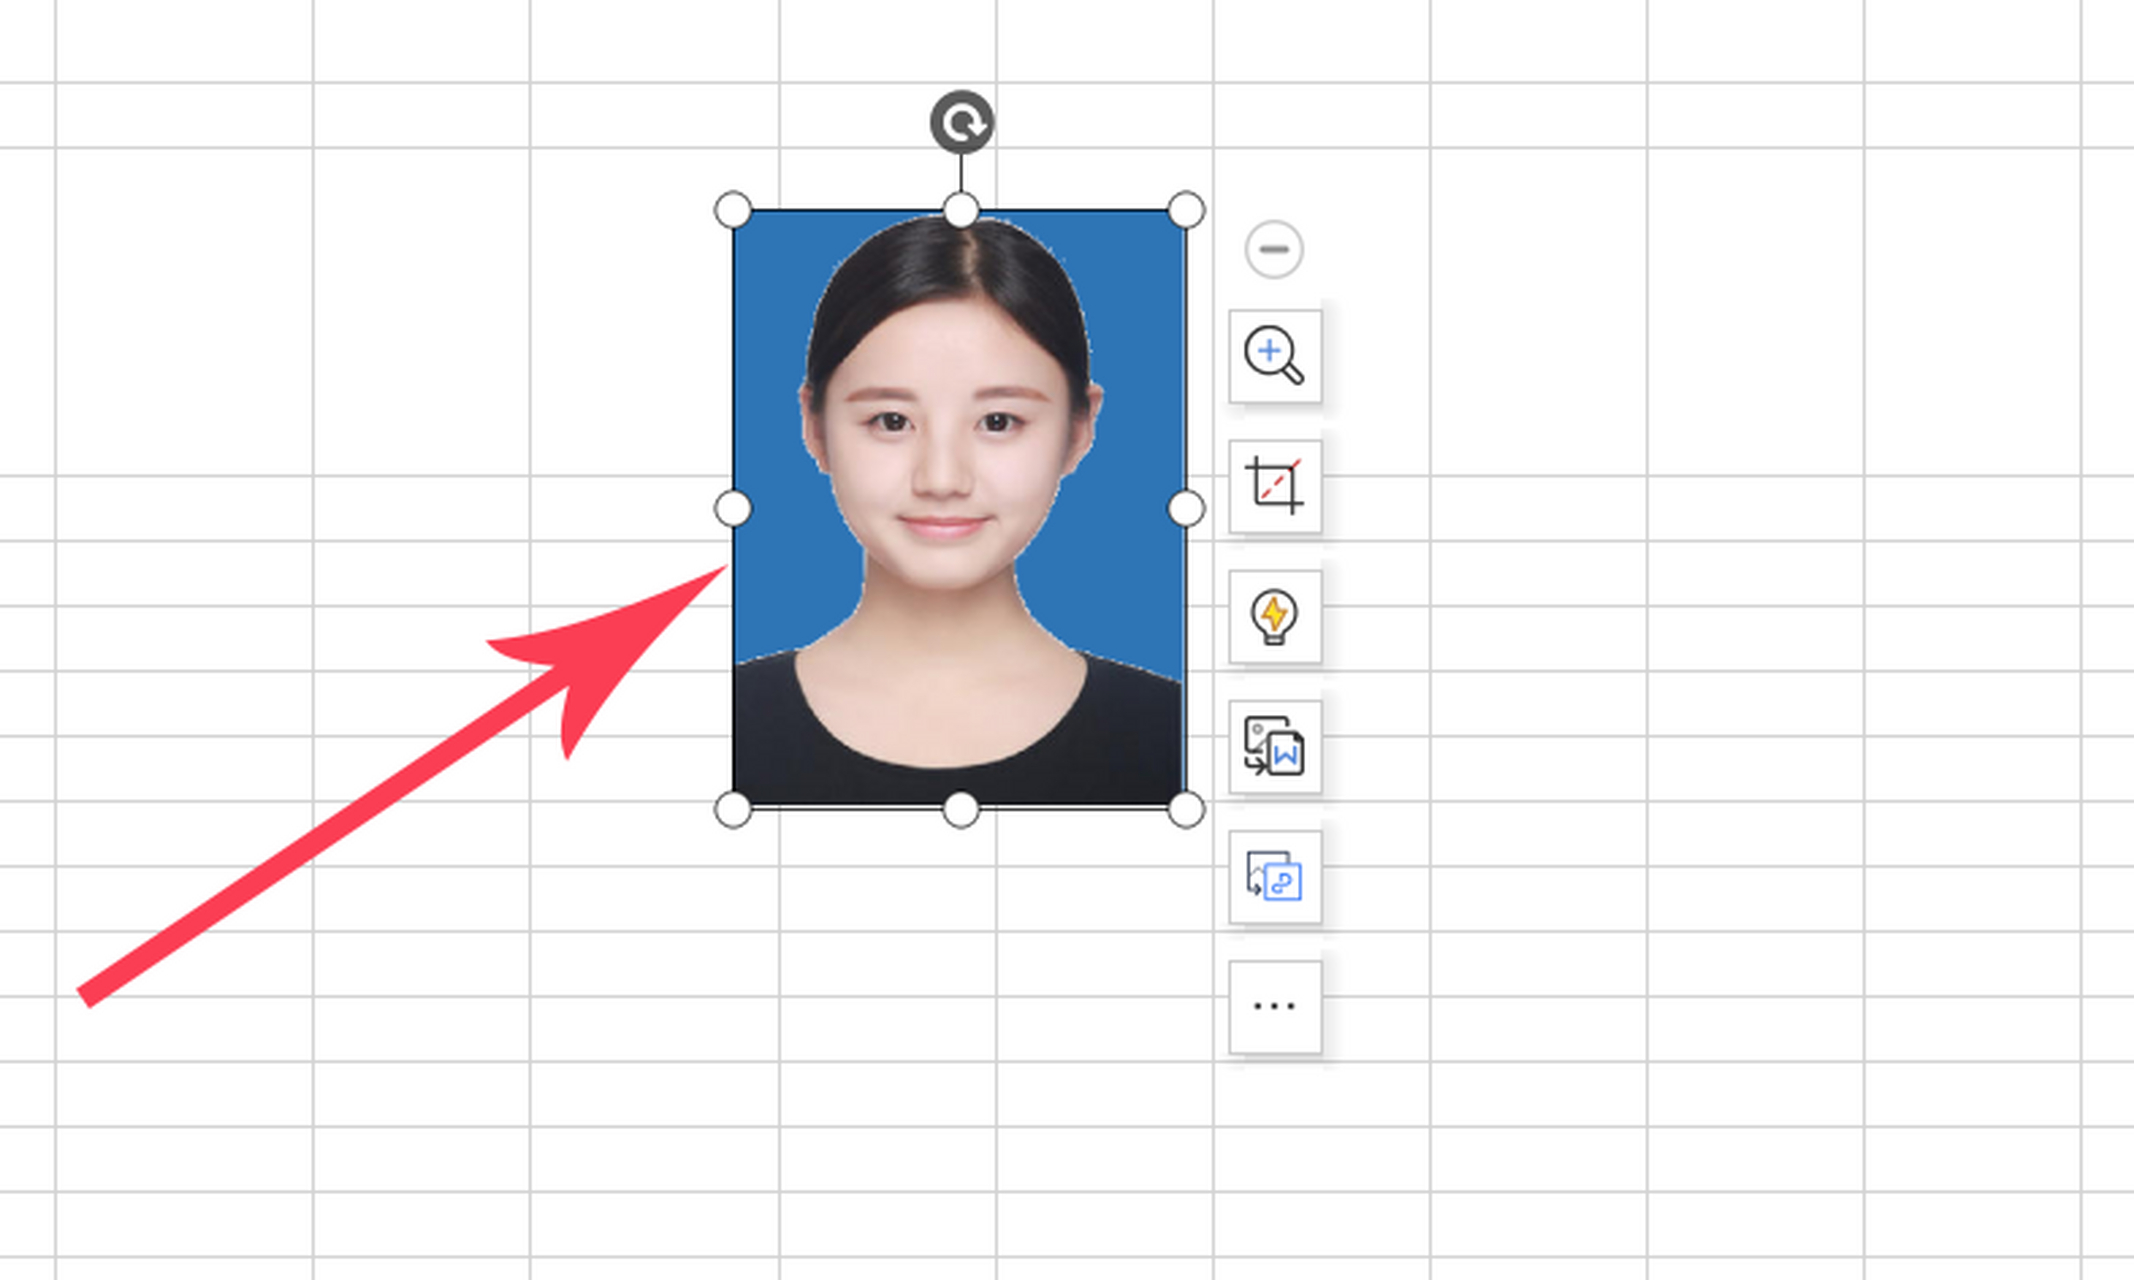This screenshot has width=2134, height=1280.
Task: Click the top-center resize handle of photo
Action: point(961,210)
